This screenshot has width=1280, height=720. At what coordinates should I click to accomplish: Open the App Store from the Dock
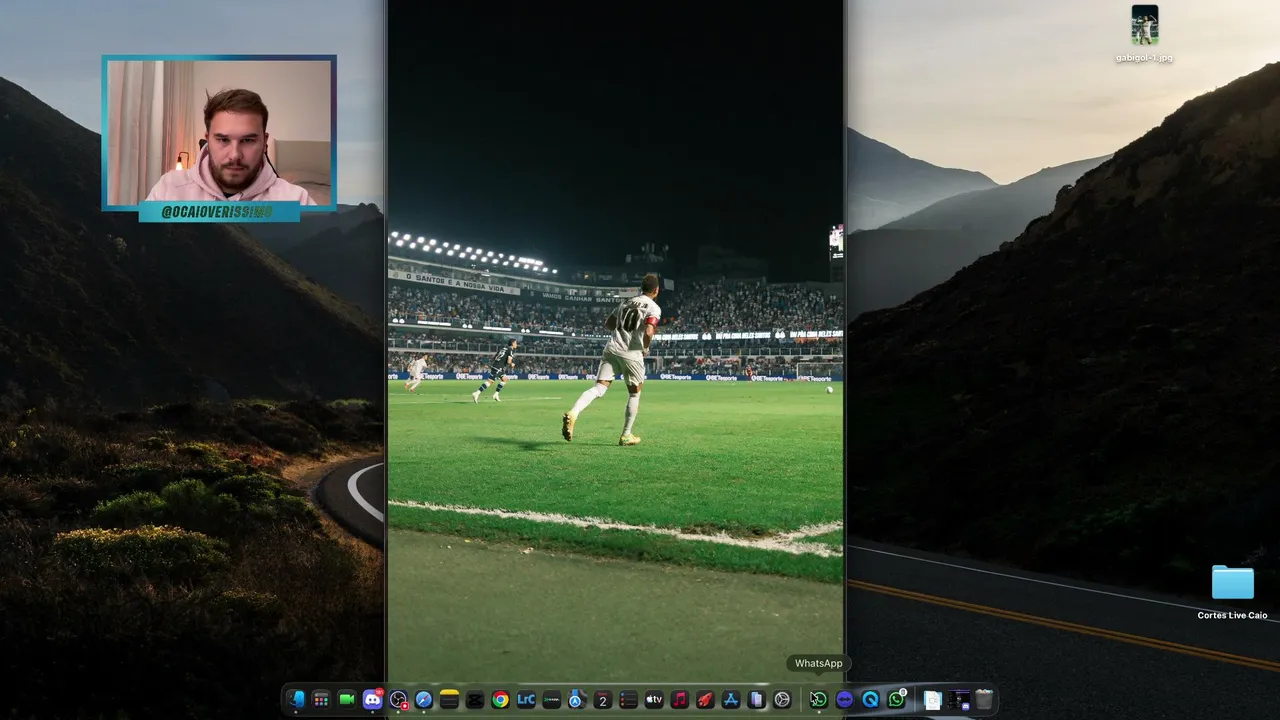pyautogui.click(x=731, y=700)
